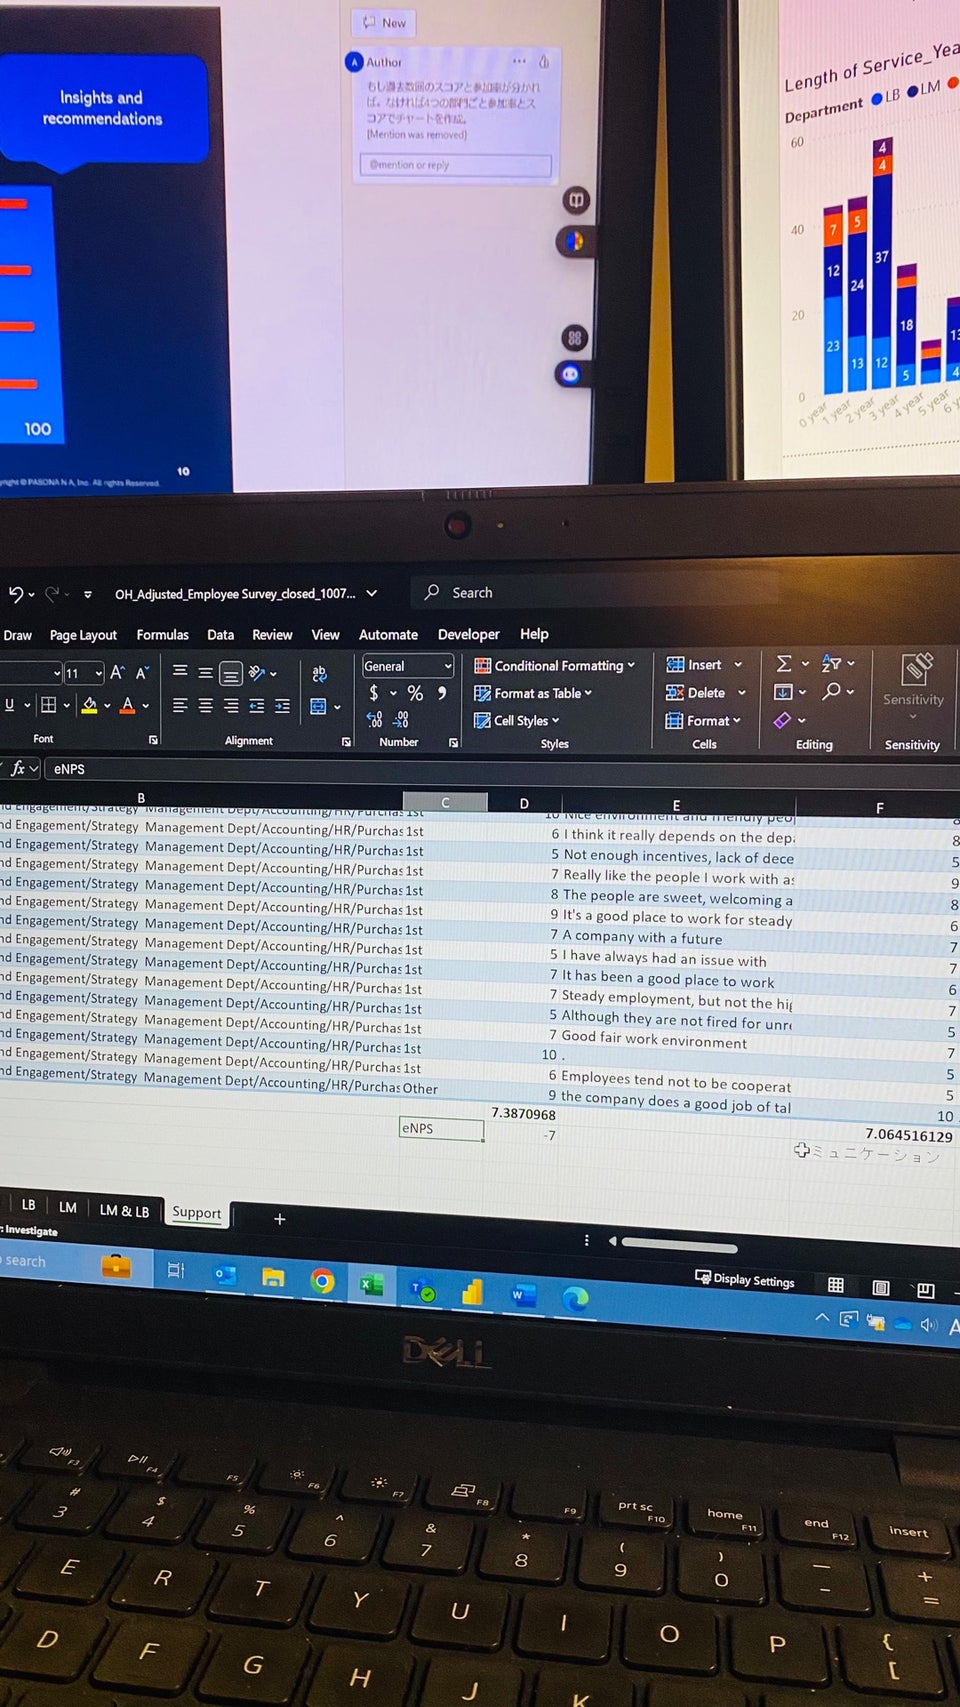Click the Clear eraser icon
Image resolution: width=960 pixels, height=1707 pixels.
782,720
